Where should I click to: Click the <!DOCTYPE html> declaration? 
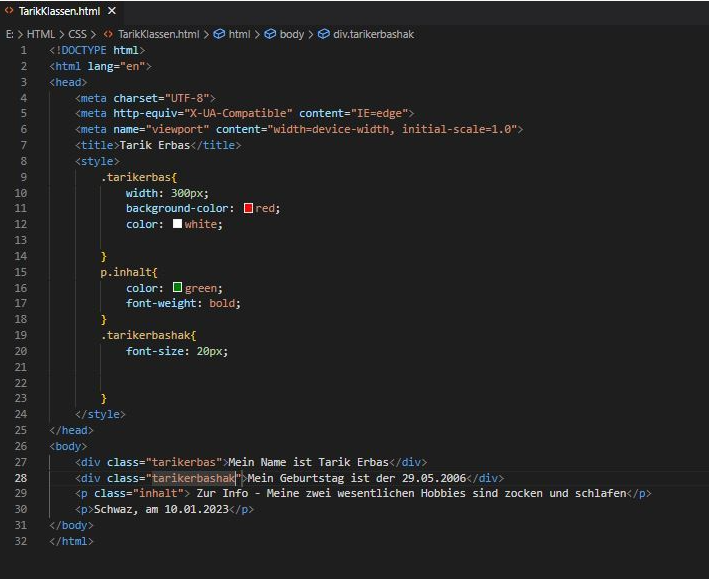click(x=97, y=50)
